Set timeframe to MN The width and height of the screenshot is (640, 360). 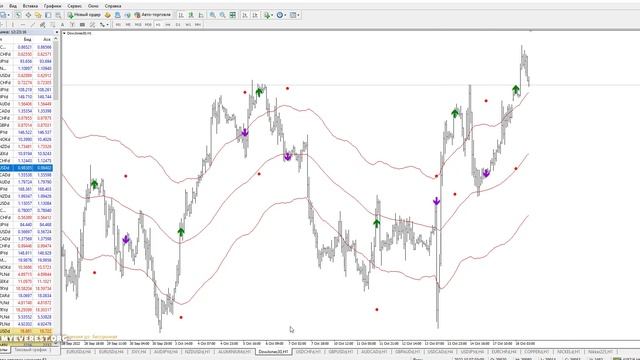(x=198, y=25)
